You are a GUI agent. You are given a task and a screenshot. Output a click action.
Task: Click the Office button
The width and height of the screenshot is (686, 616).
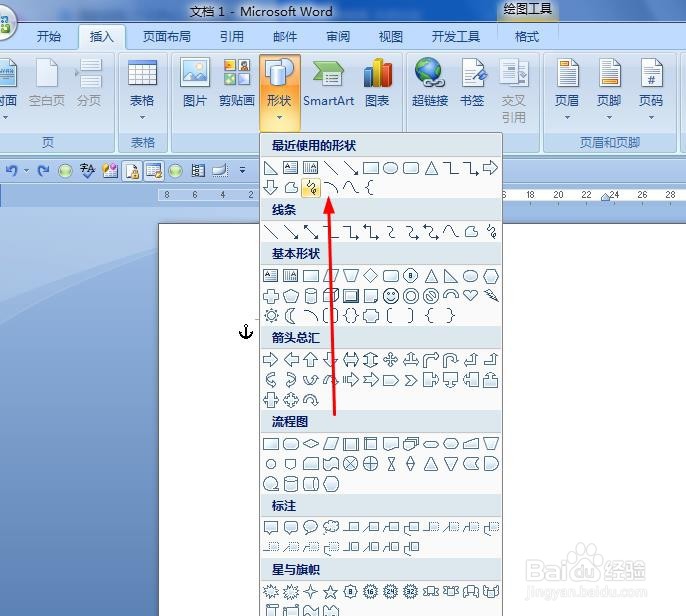6,24
